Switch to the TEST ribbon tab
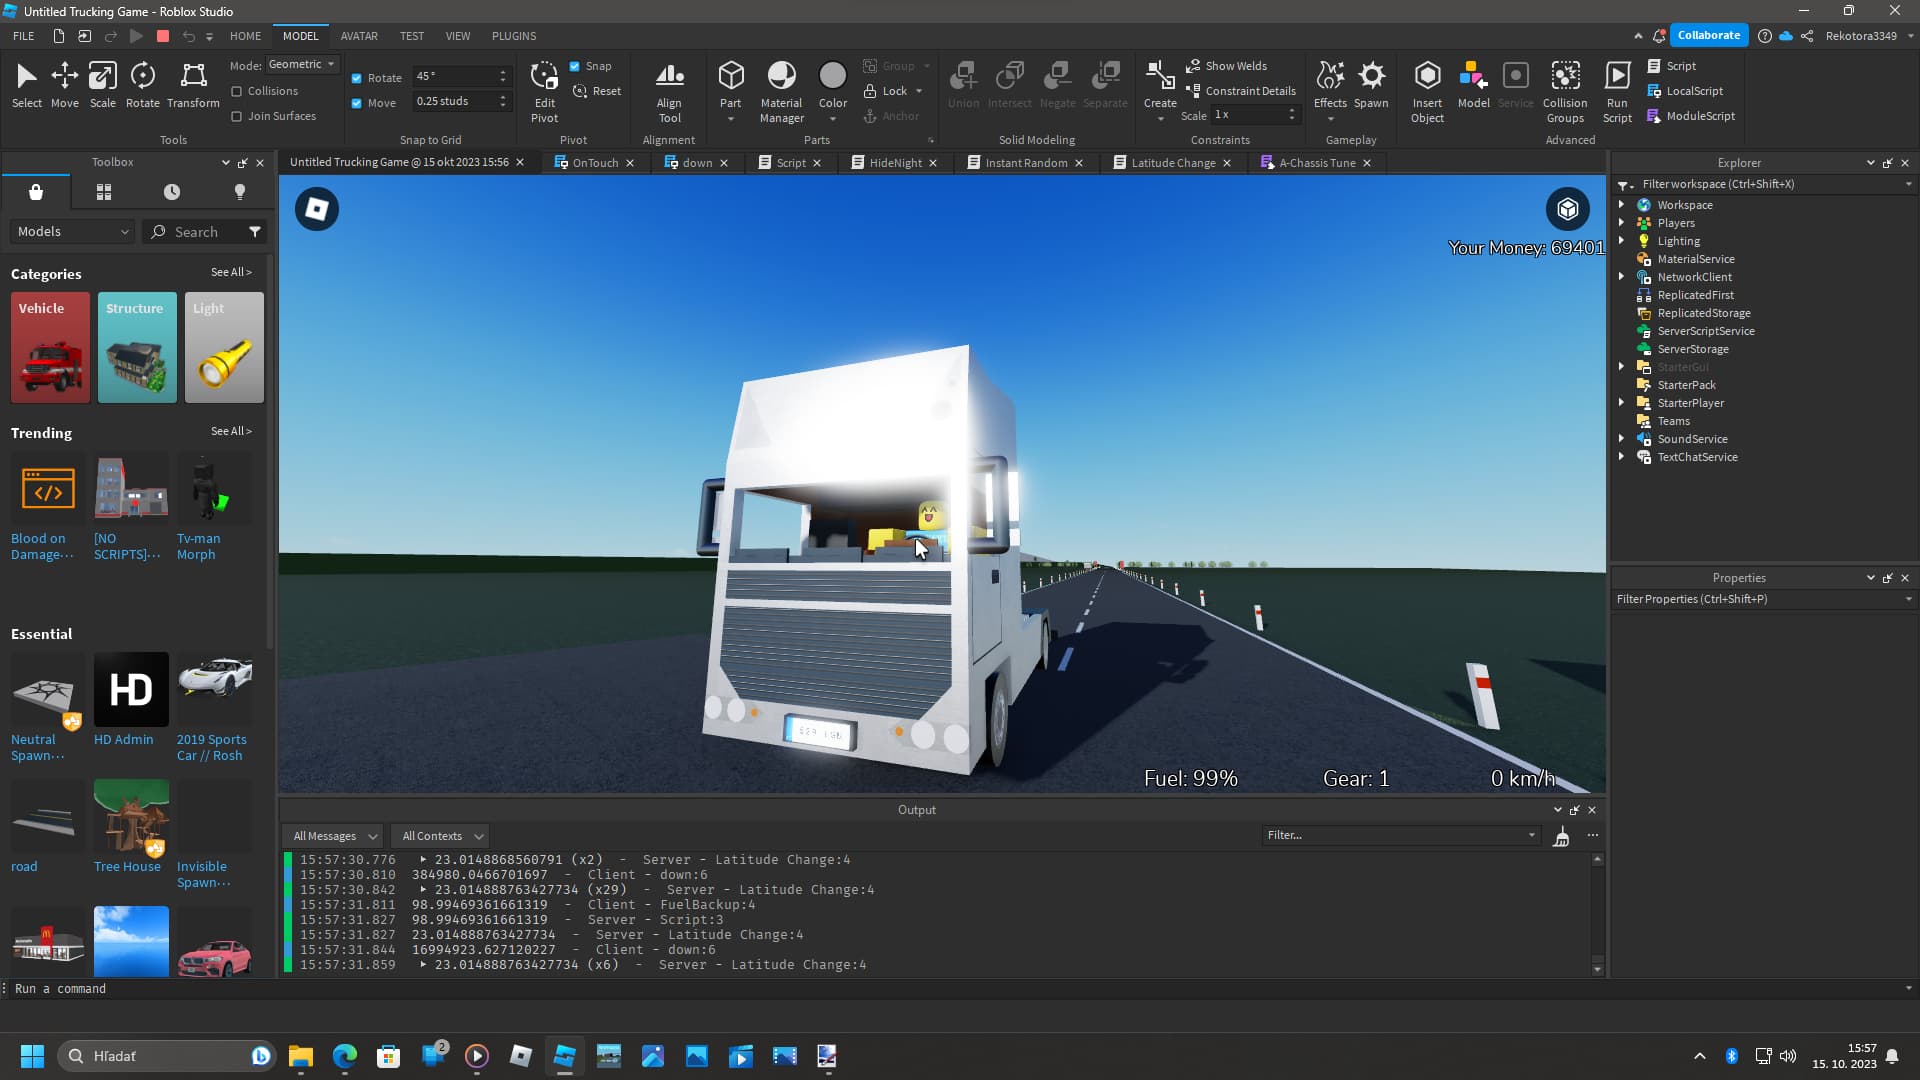This screenshot has height=1080, width=1920. click(x=411, y=36)
